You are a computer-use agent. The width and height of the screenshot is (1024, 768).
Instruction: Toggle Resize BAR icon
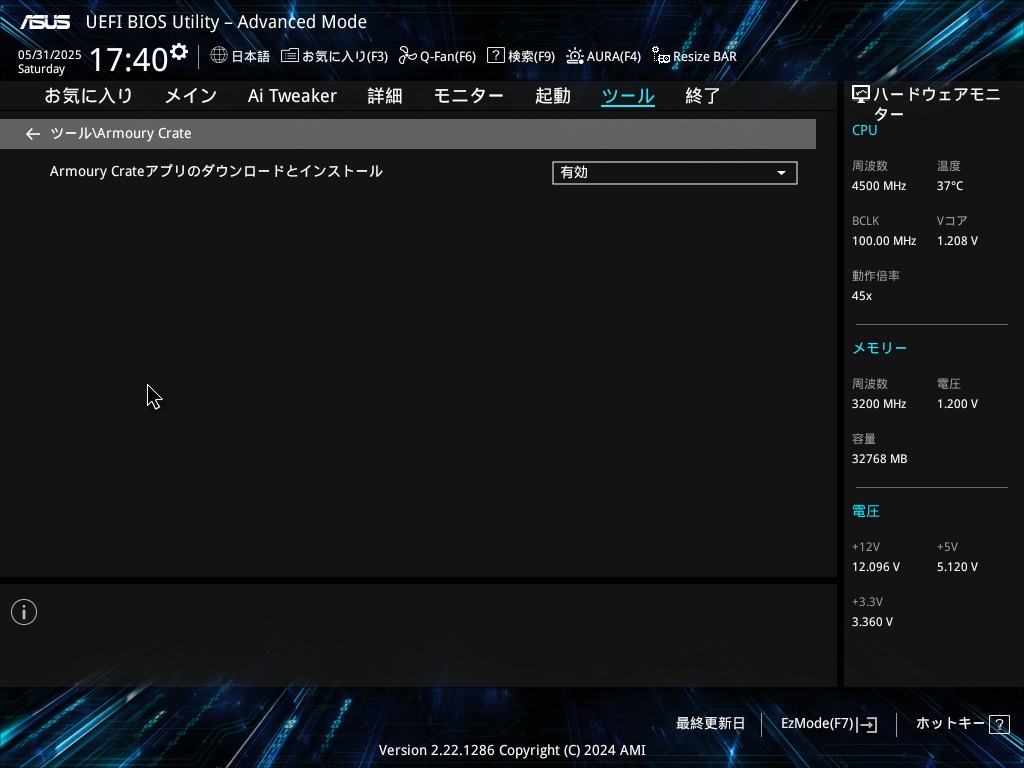pyautogui.click(x=661, y=56)
